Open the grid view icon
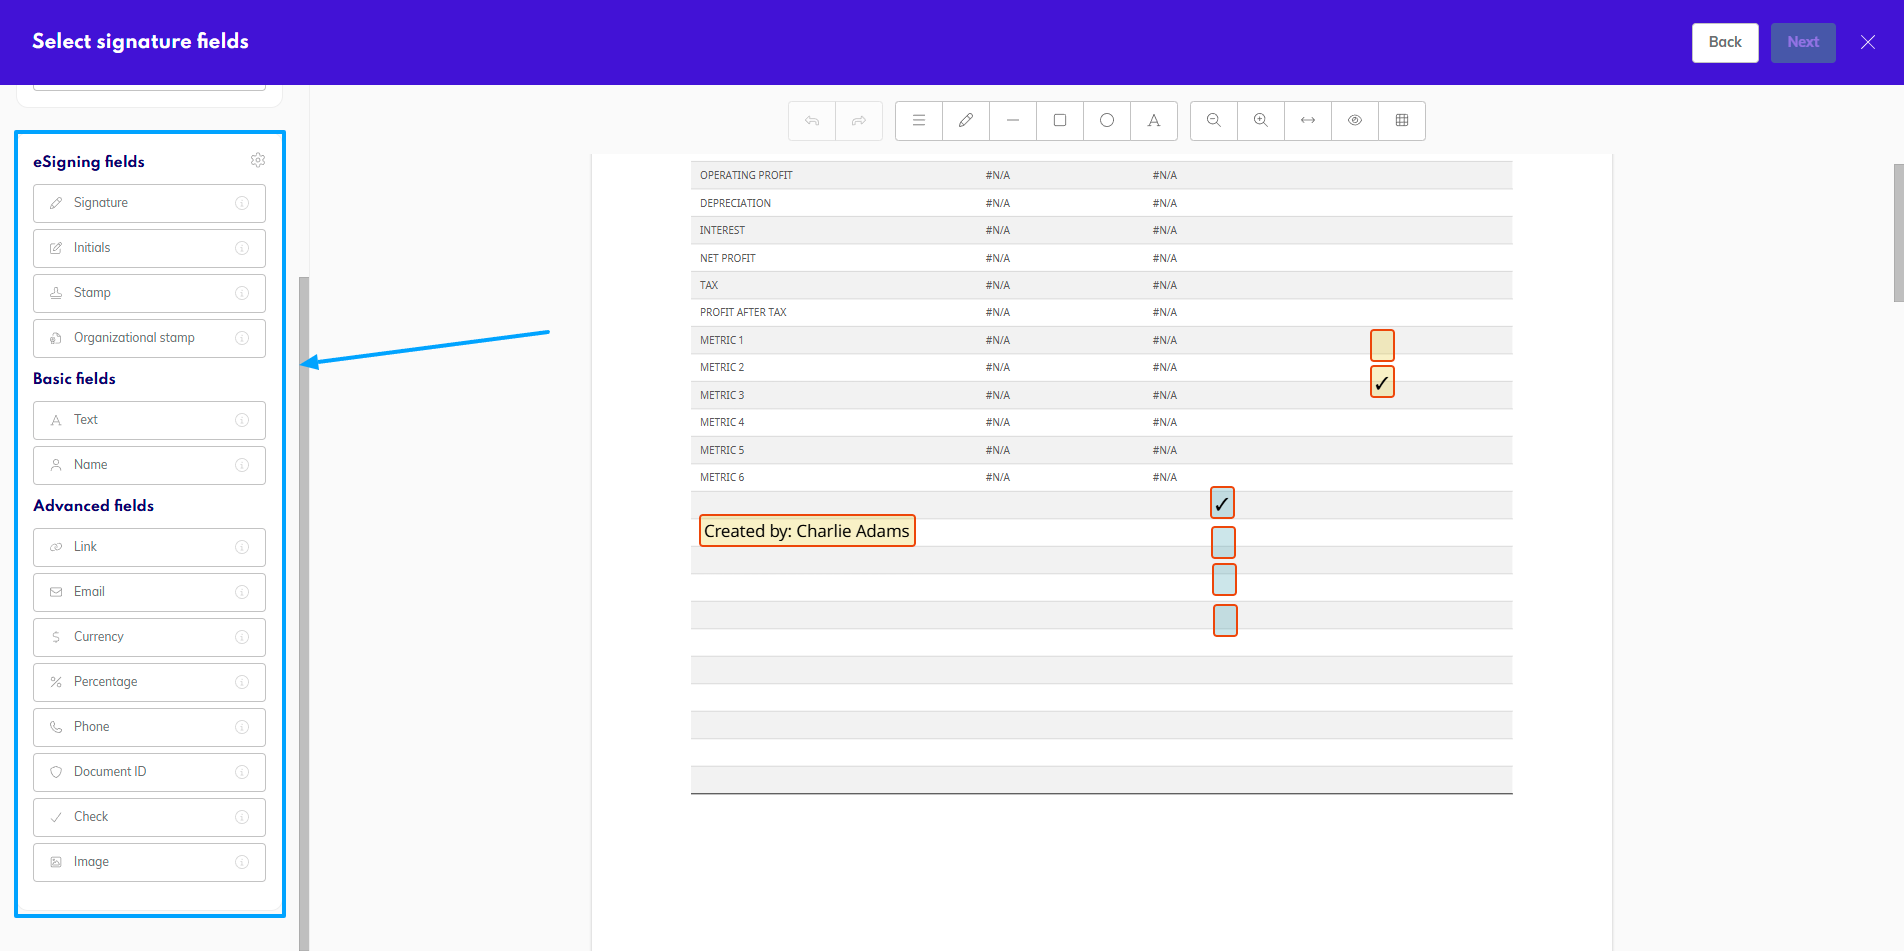 pos(1402,120)
